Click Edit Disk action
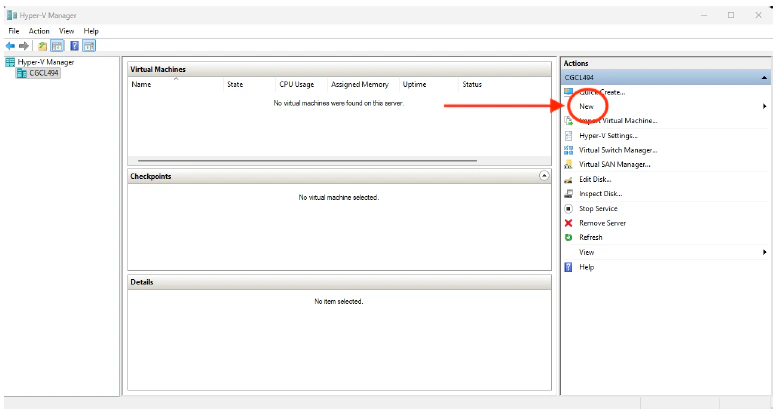777x413 pixels. [595, 179]
